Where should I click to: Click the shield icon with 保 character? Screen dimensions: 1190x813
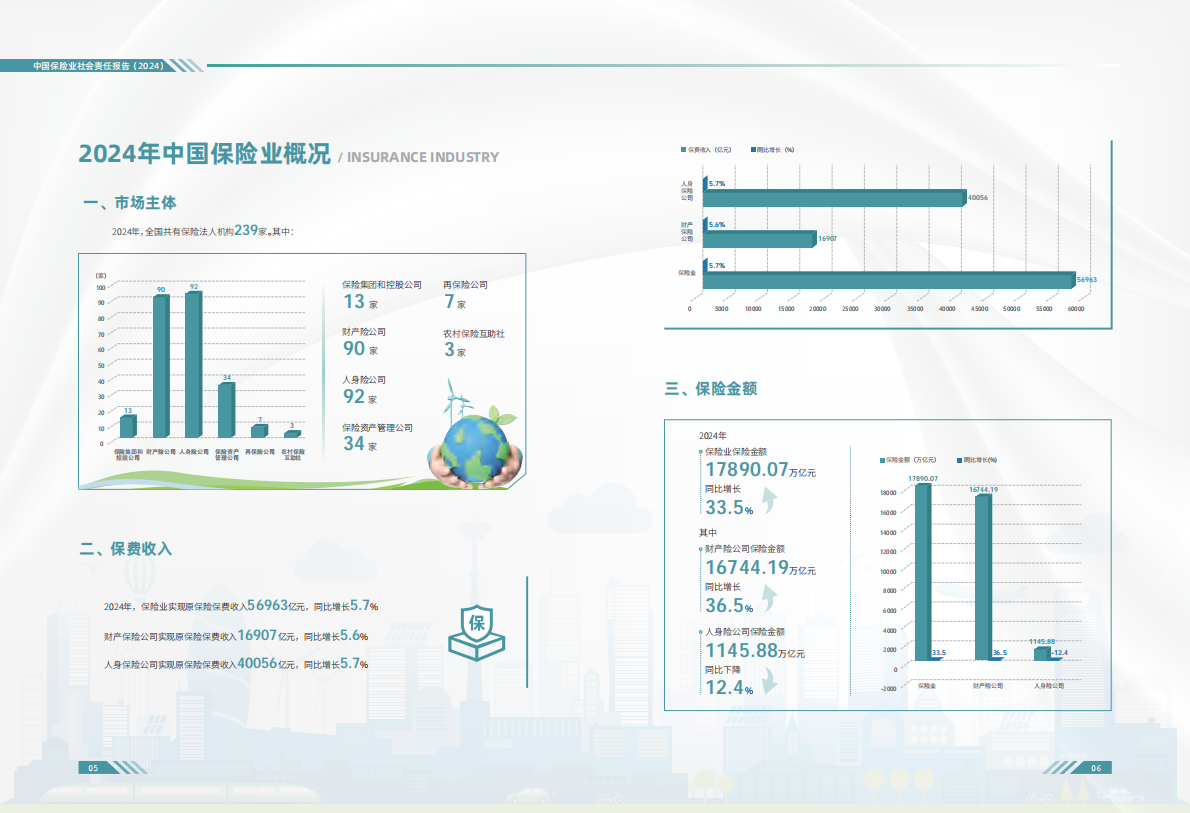click(476, 632)
